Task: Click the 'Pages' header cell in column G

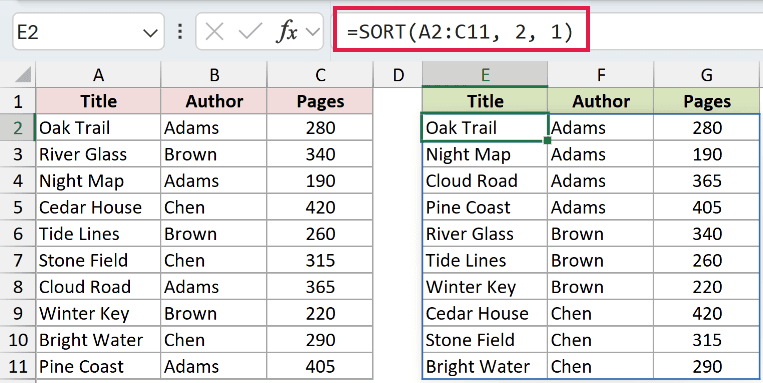Action: pyautogui.click(x=707, y=101)
